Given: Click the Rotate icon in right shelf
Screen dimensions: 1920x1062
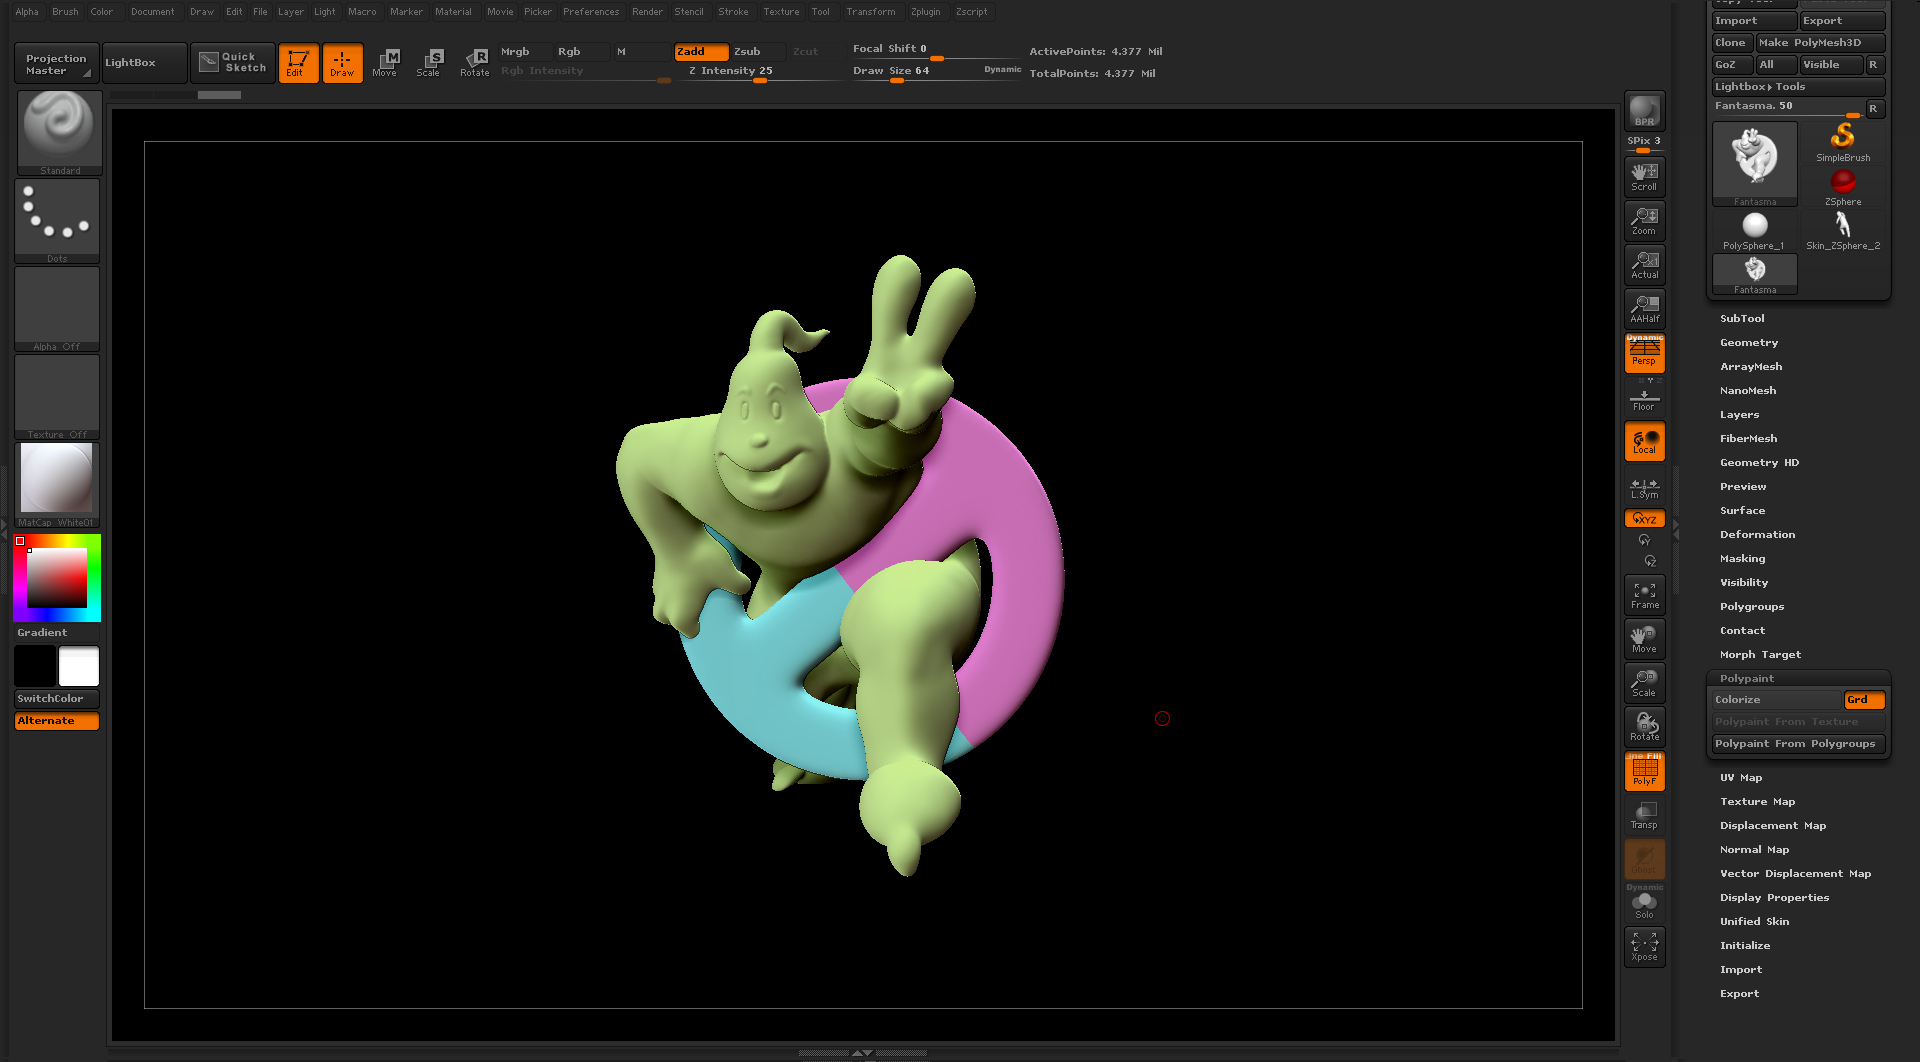Looking at the screenshot, I should 1644,727.
